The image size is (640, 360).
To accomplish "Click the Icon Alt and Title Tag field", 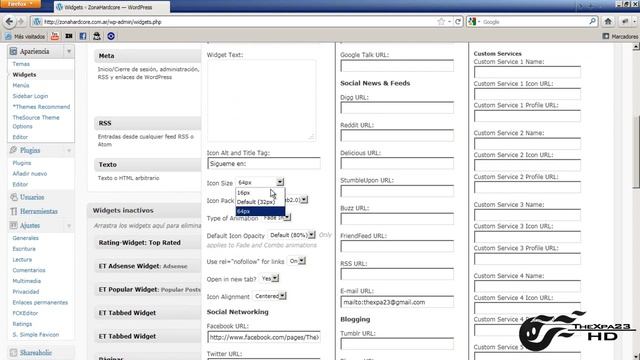I will click(264, 163).
